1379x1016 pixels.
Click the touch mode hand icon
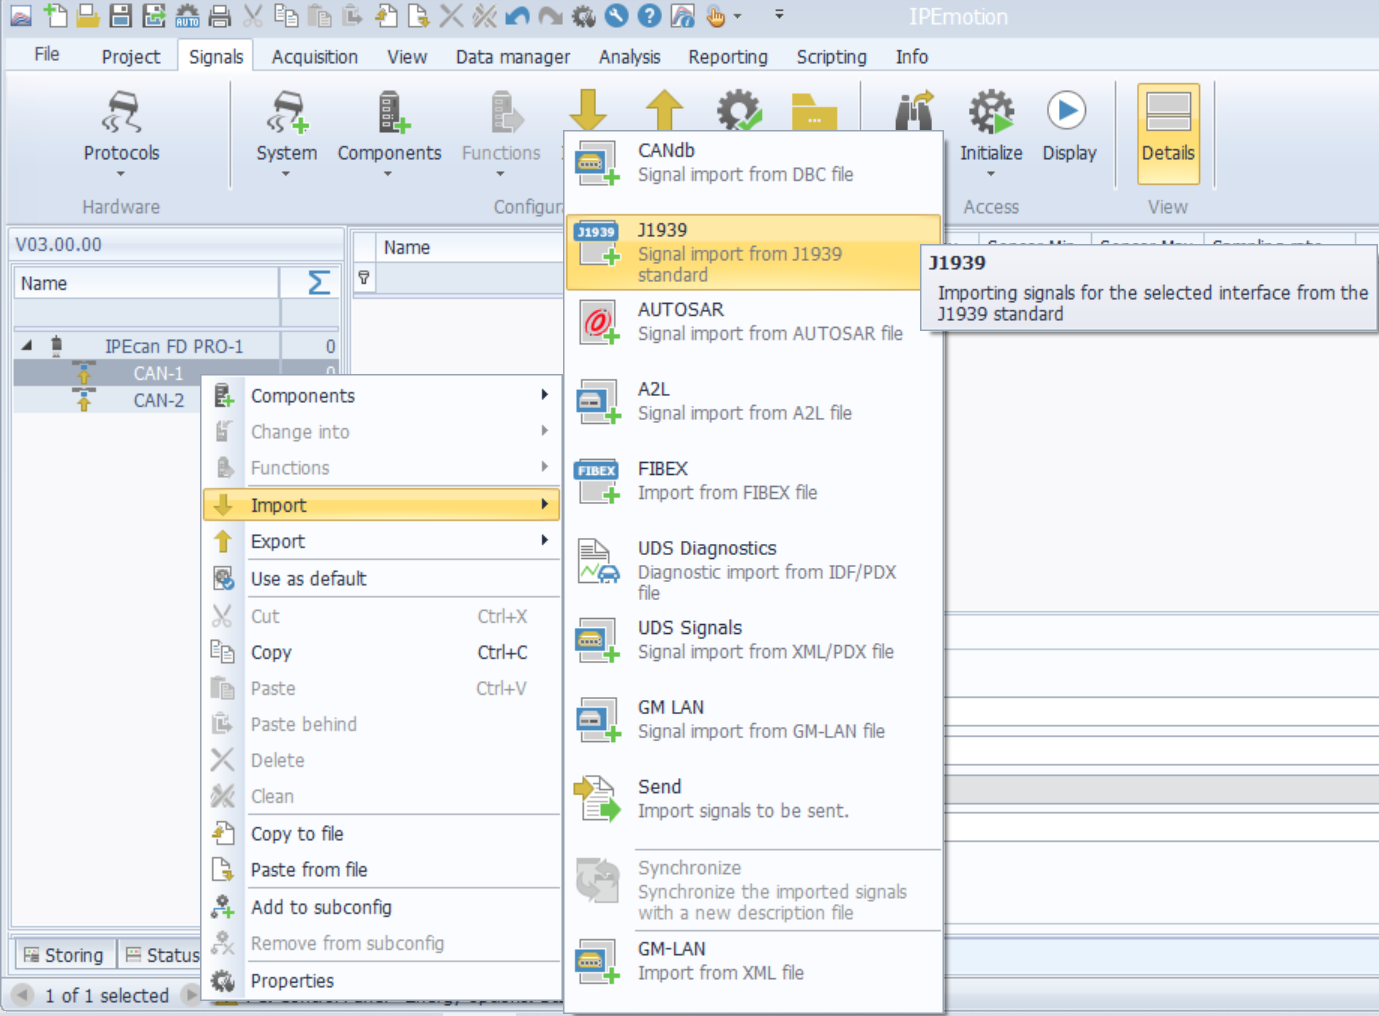pos(715,16)
